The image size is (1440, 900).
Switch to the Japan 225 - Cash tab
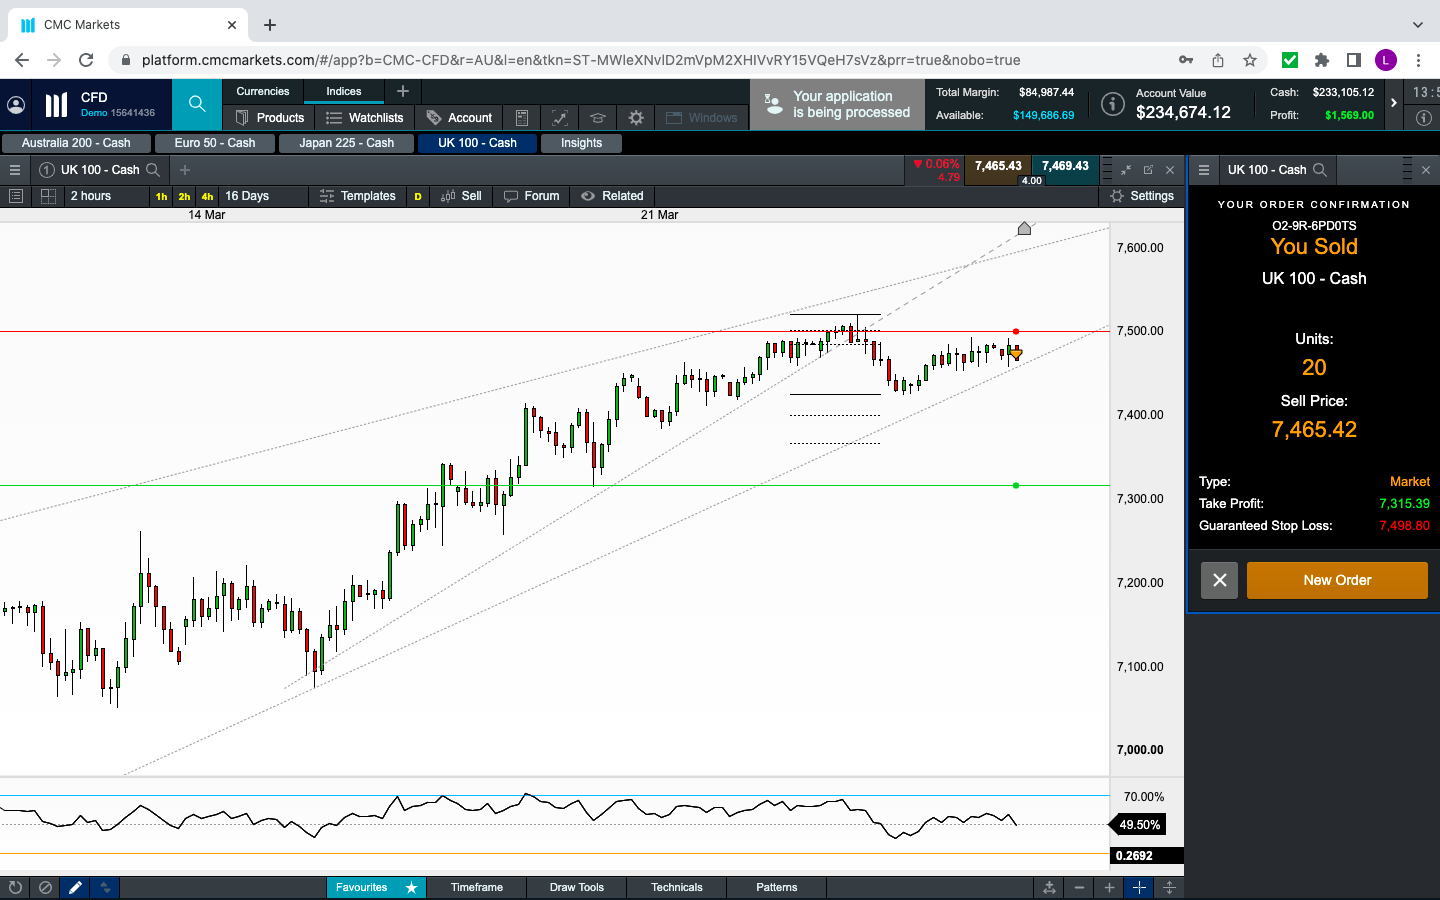click(346, 143)
